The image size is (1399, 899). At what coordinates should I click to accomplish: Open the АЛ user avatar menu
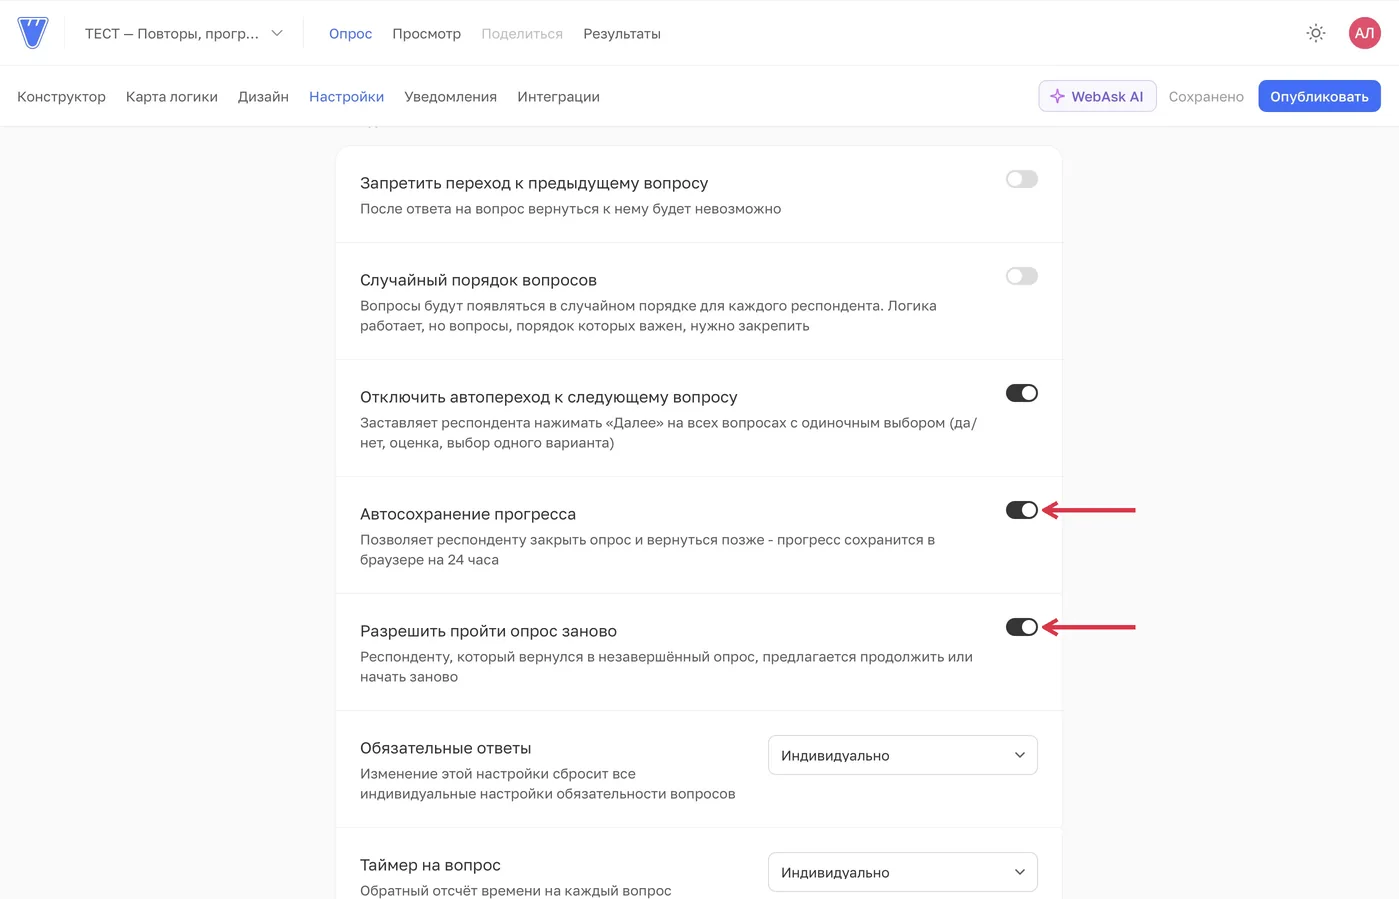coord(1364,33)
